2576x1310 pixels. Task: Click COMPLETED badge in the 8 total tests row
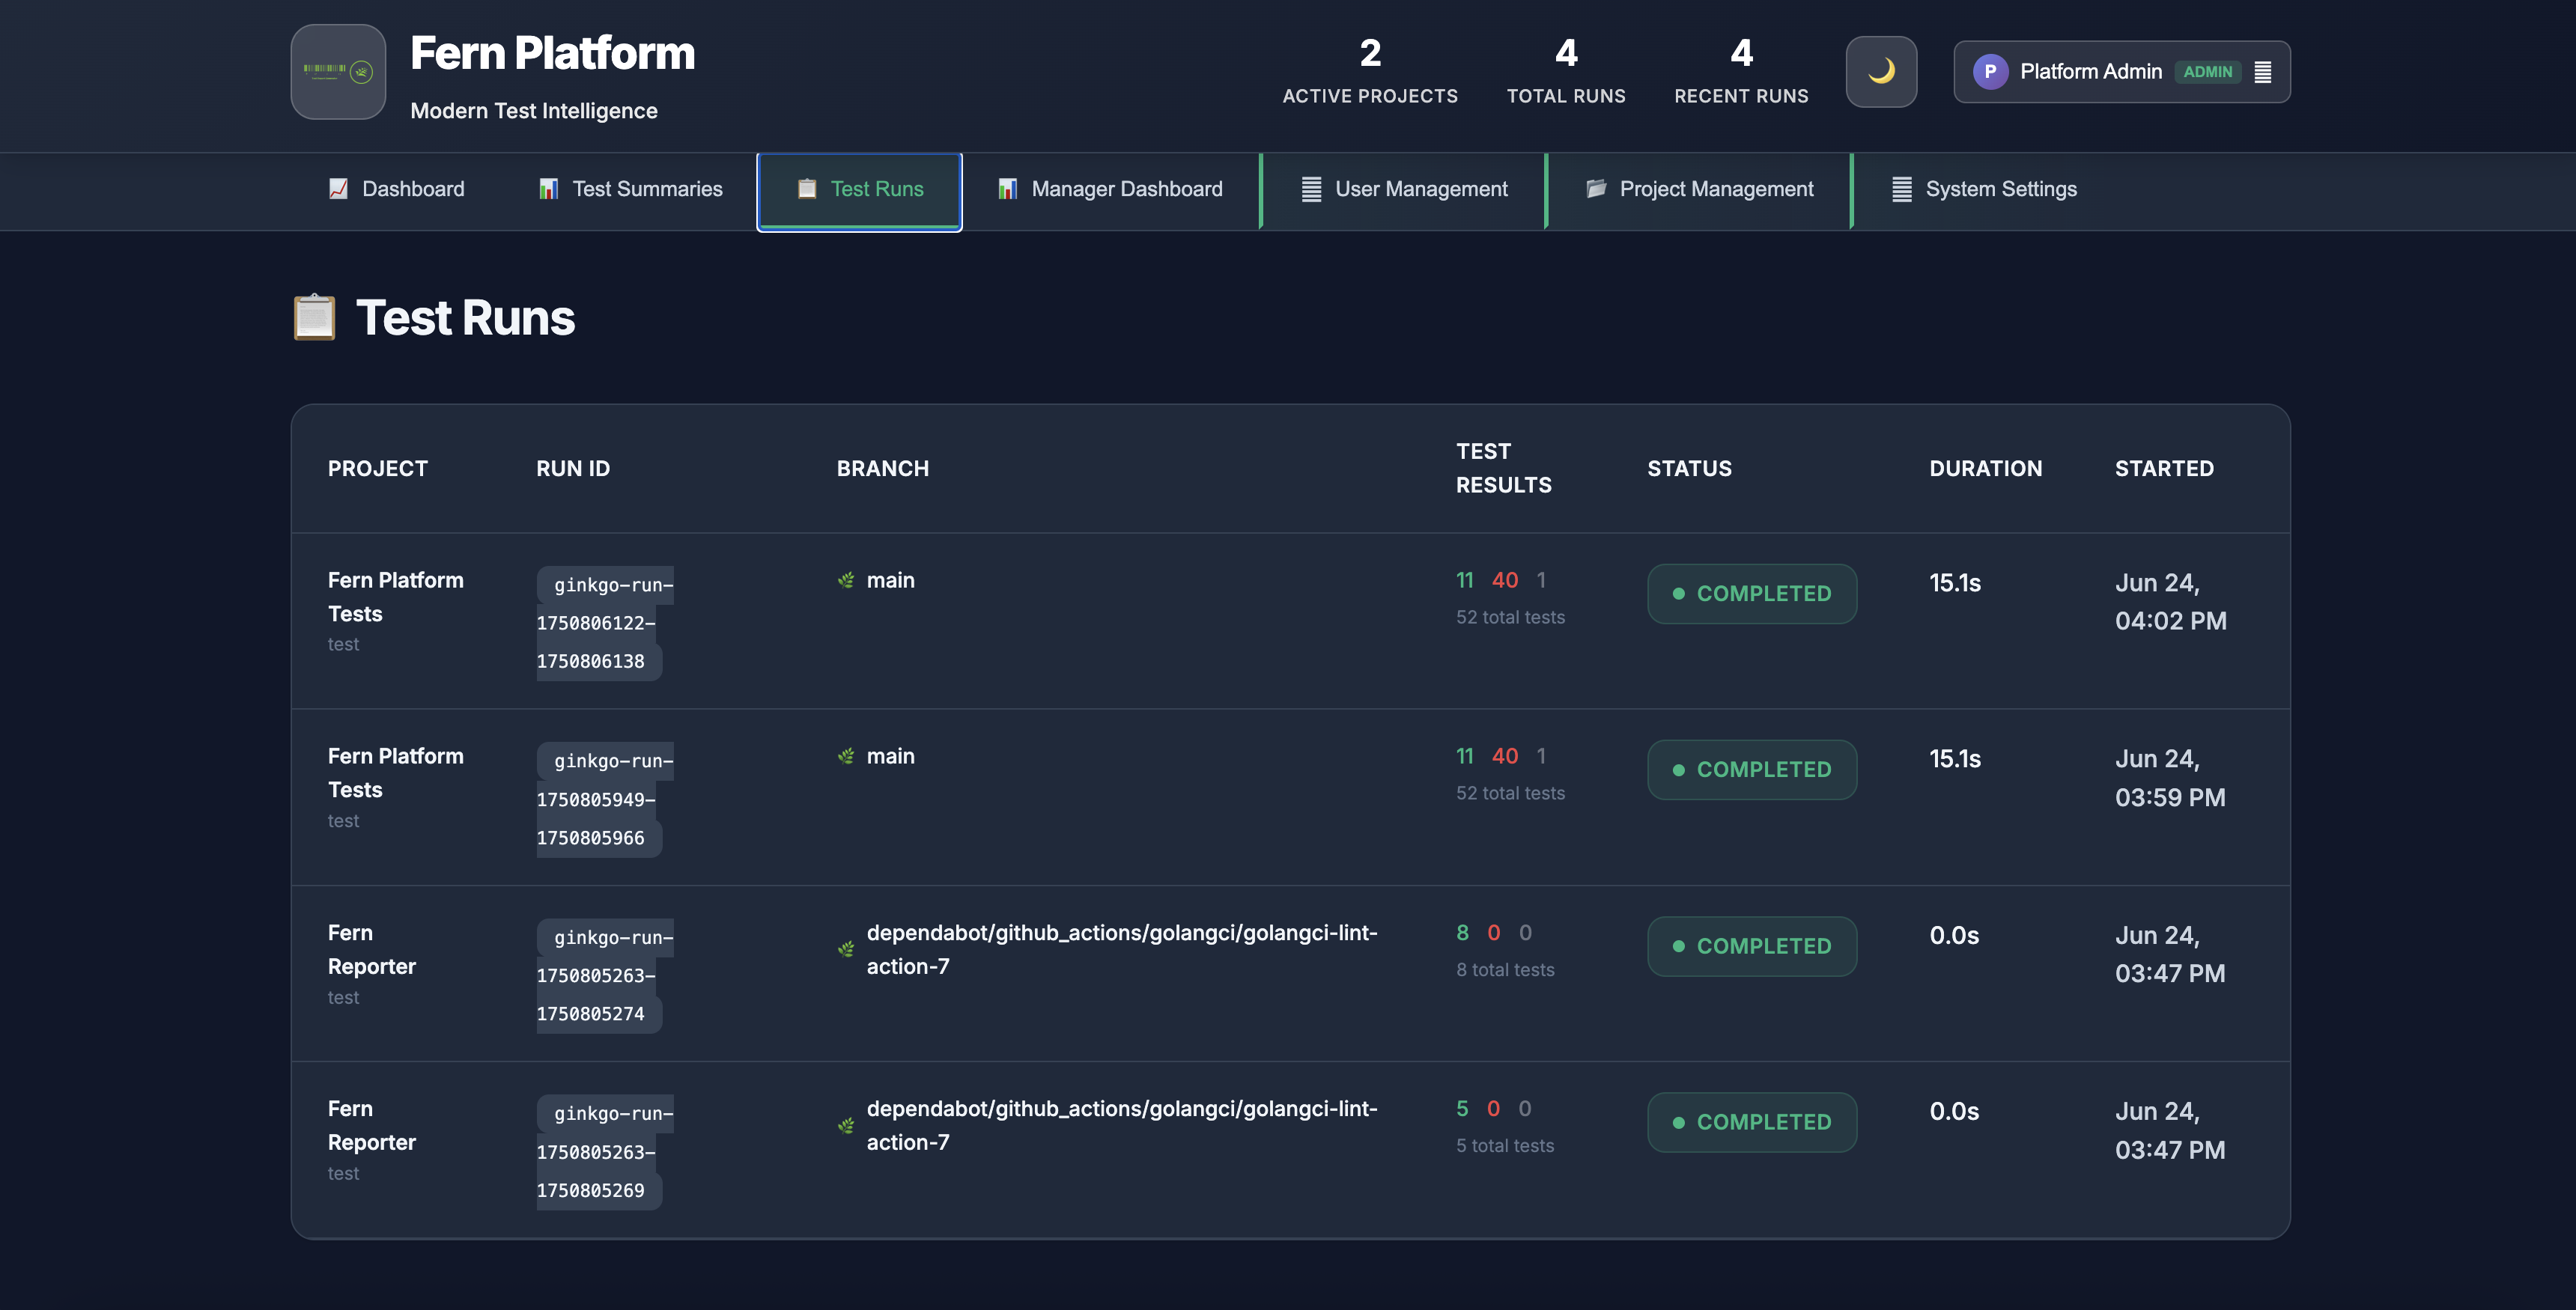click(x=1752, y=946)
